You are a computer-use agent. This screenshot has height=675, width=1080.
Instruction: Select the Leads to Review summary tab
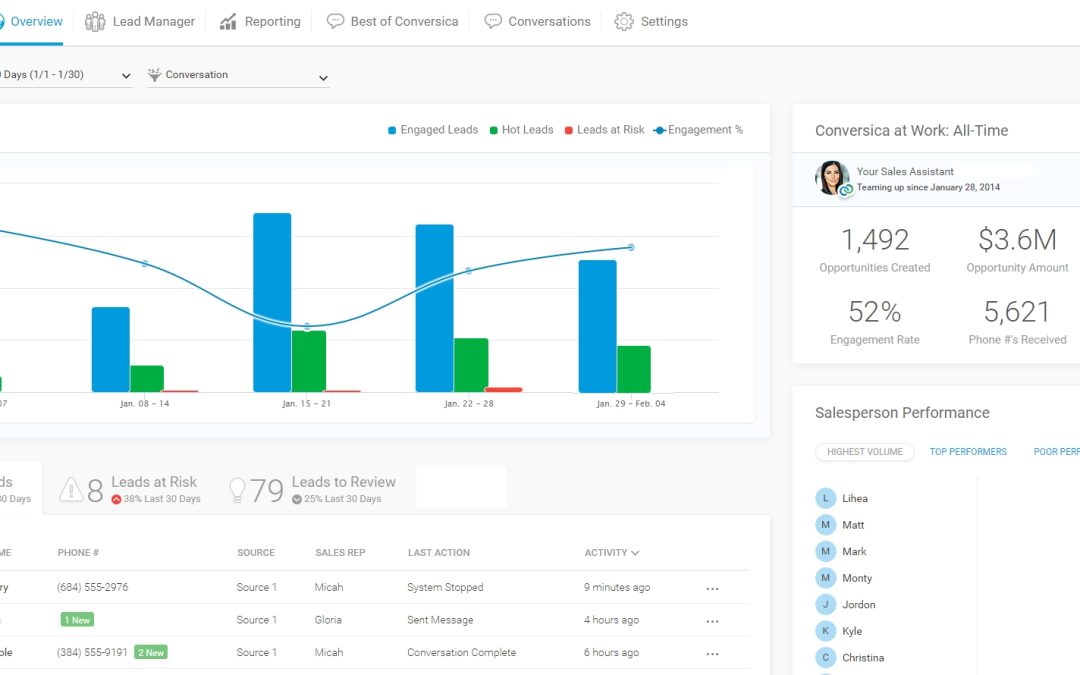click(x=312, y=489)
